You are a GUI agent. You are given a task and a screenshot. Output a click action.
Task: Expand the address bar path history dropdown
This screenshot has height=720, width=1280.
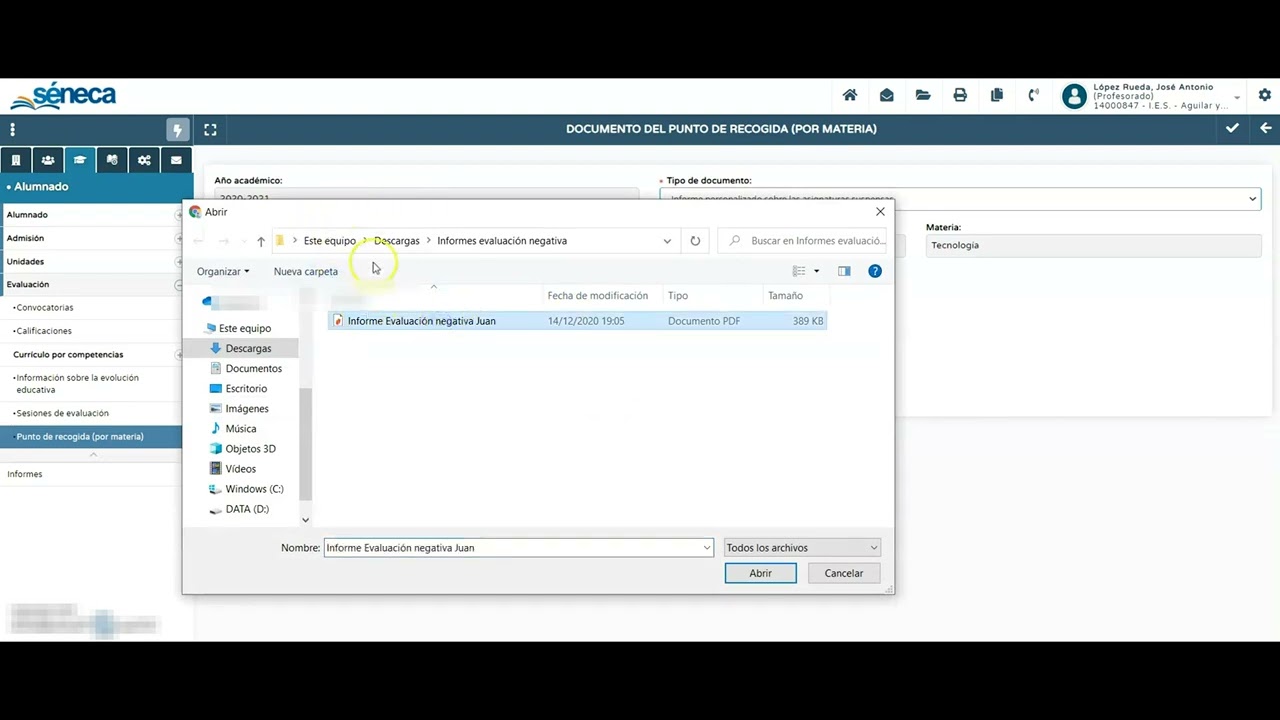click(x=667, y=241)
